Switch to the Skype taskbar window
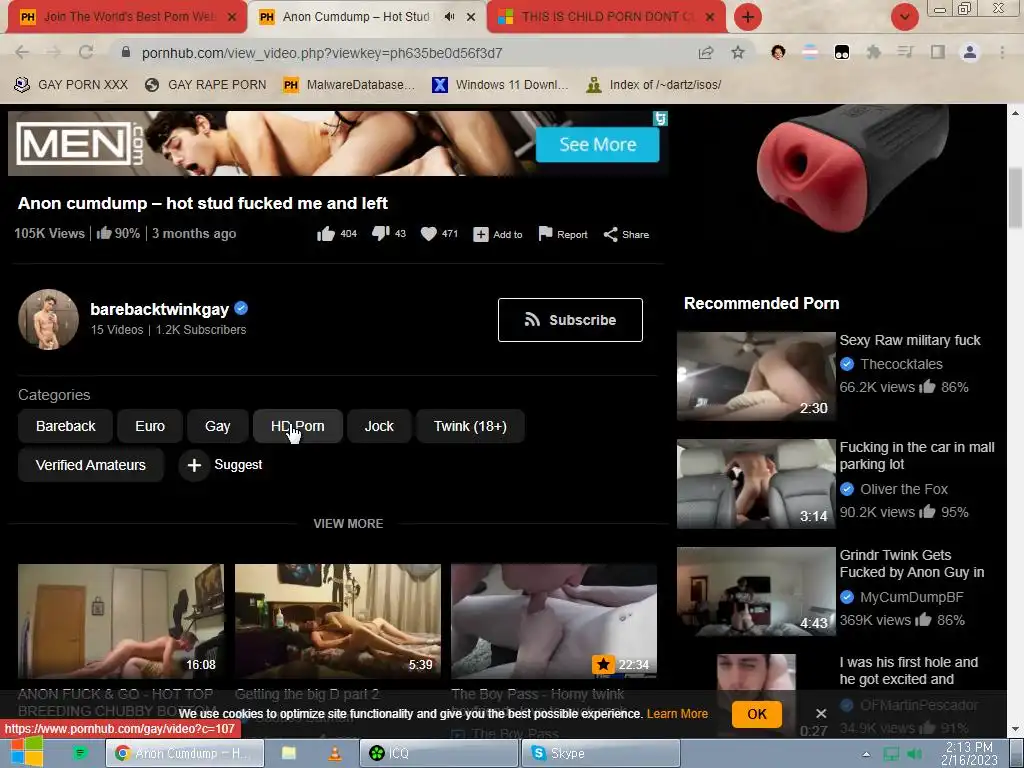The height and width of the screenshot is (768, 1024). click(x=600, y=754)
